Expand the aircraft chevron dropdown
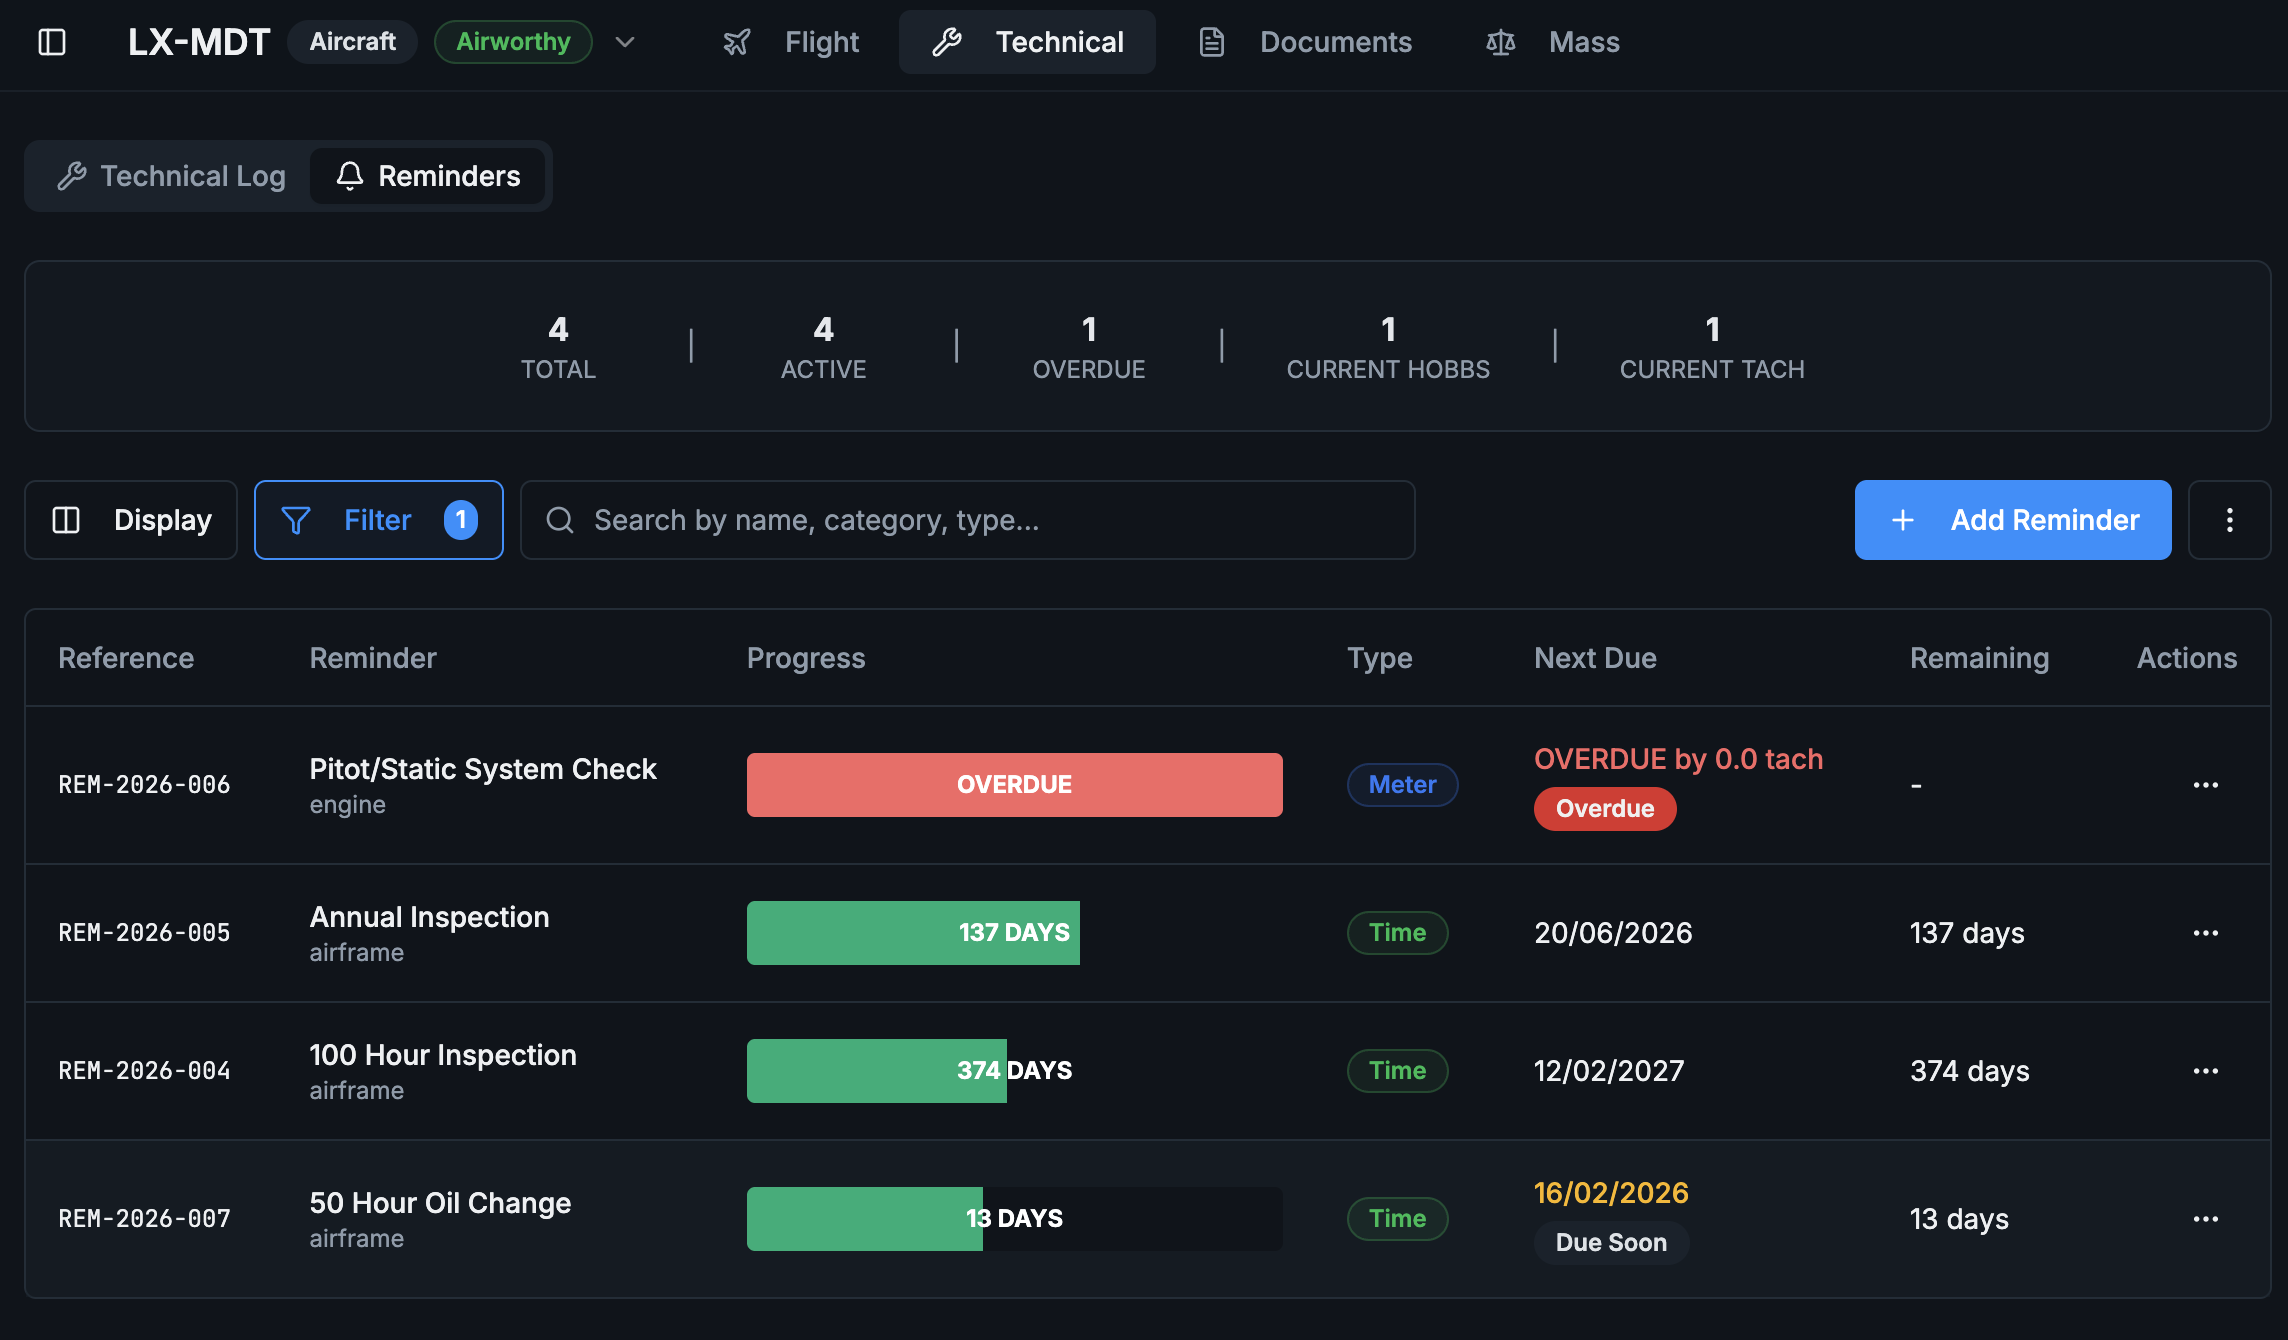The width and height of the screenshot is (2288, 1340). pyautogui.click(x=625, y=42)
